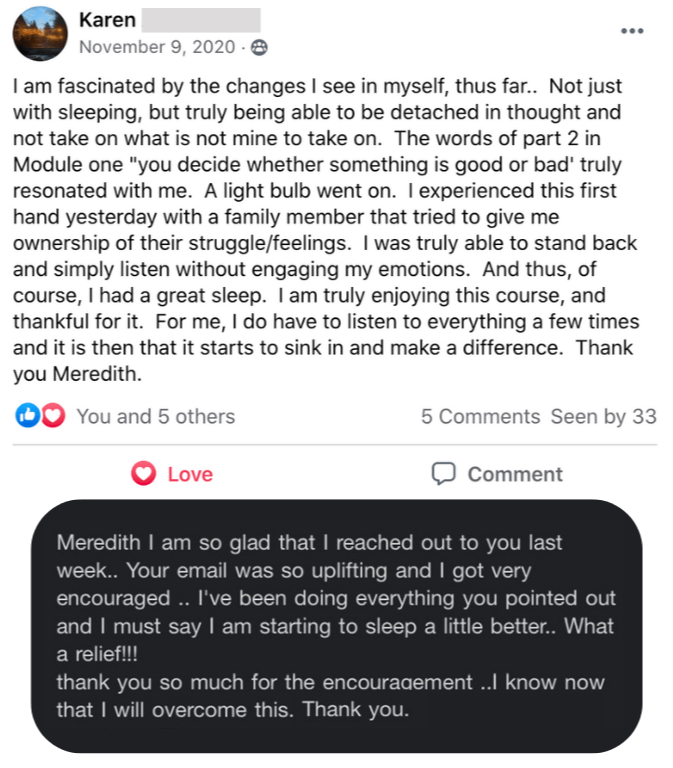Image resolution: width=673 pixels, height=768 pixels.
Task: View who reacted: You and 5 others
Action: click(x=155, y=416)
